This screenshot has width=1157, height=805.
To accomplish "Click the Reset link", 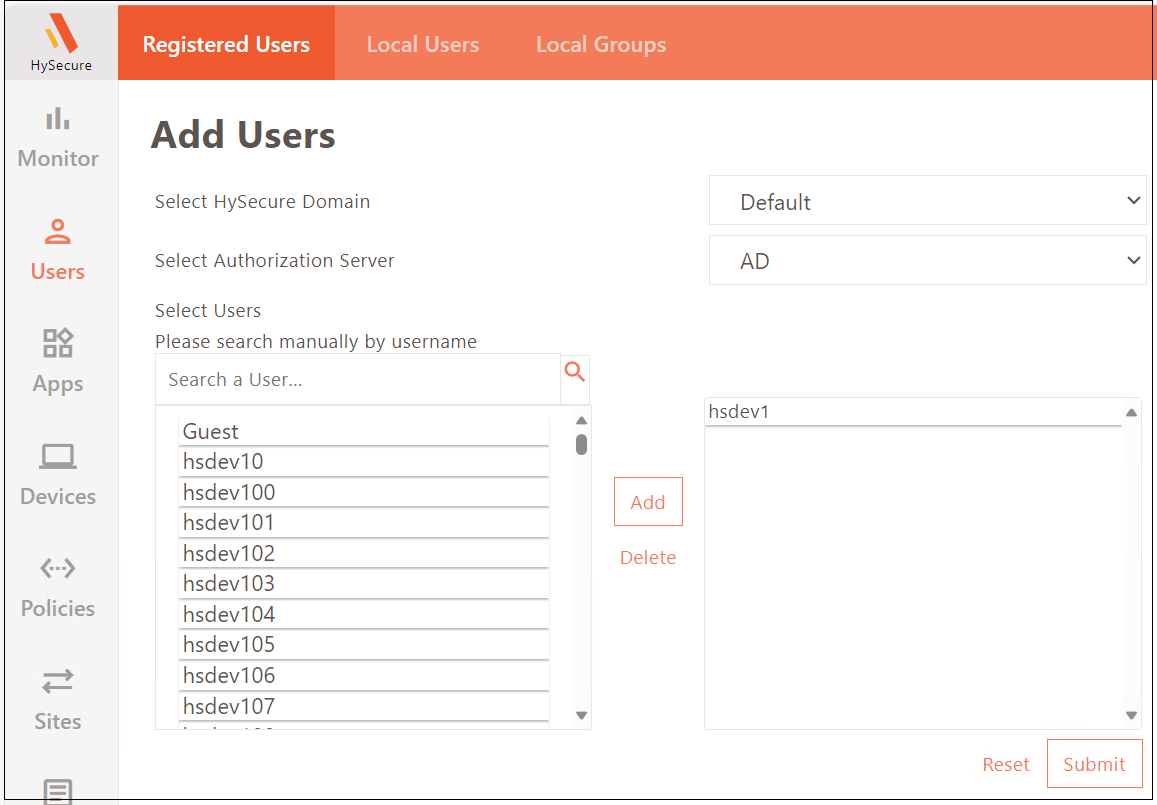I will (x=1005, y=764).
